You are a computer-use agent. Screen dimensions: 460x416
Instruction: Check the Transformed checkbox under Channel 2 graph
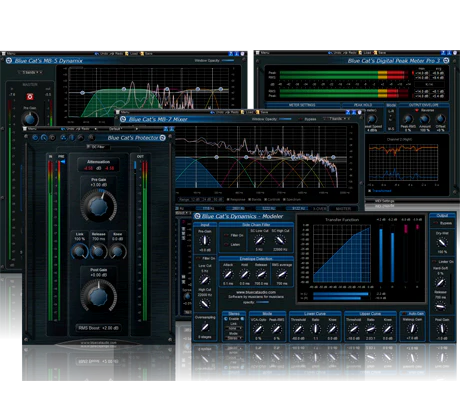click(x=370, y=191)
